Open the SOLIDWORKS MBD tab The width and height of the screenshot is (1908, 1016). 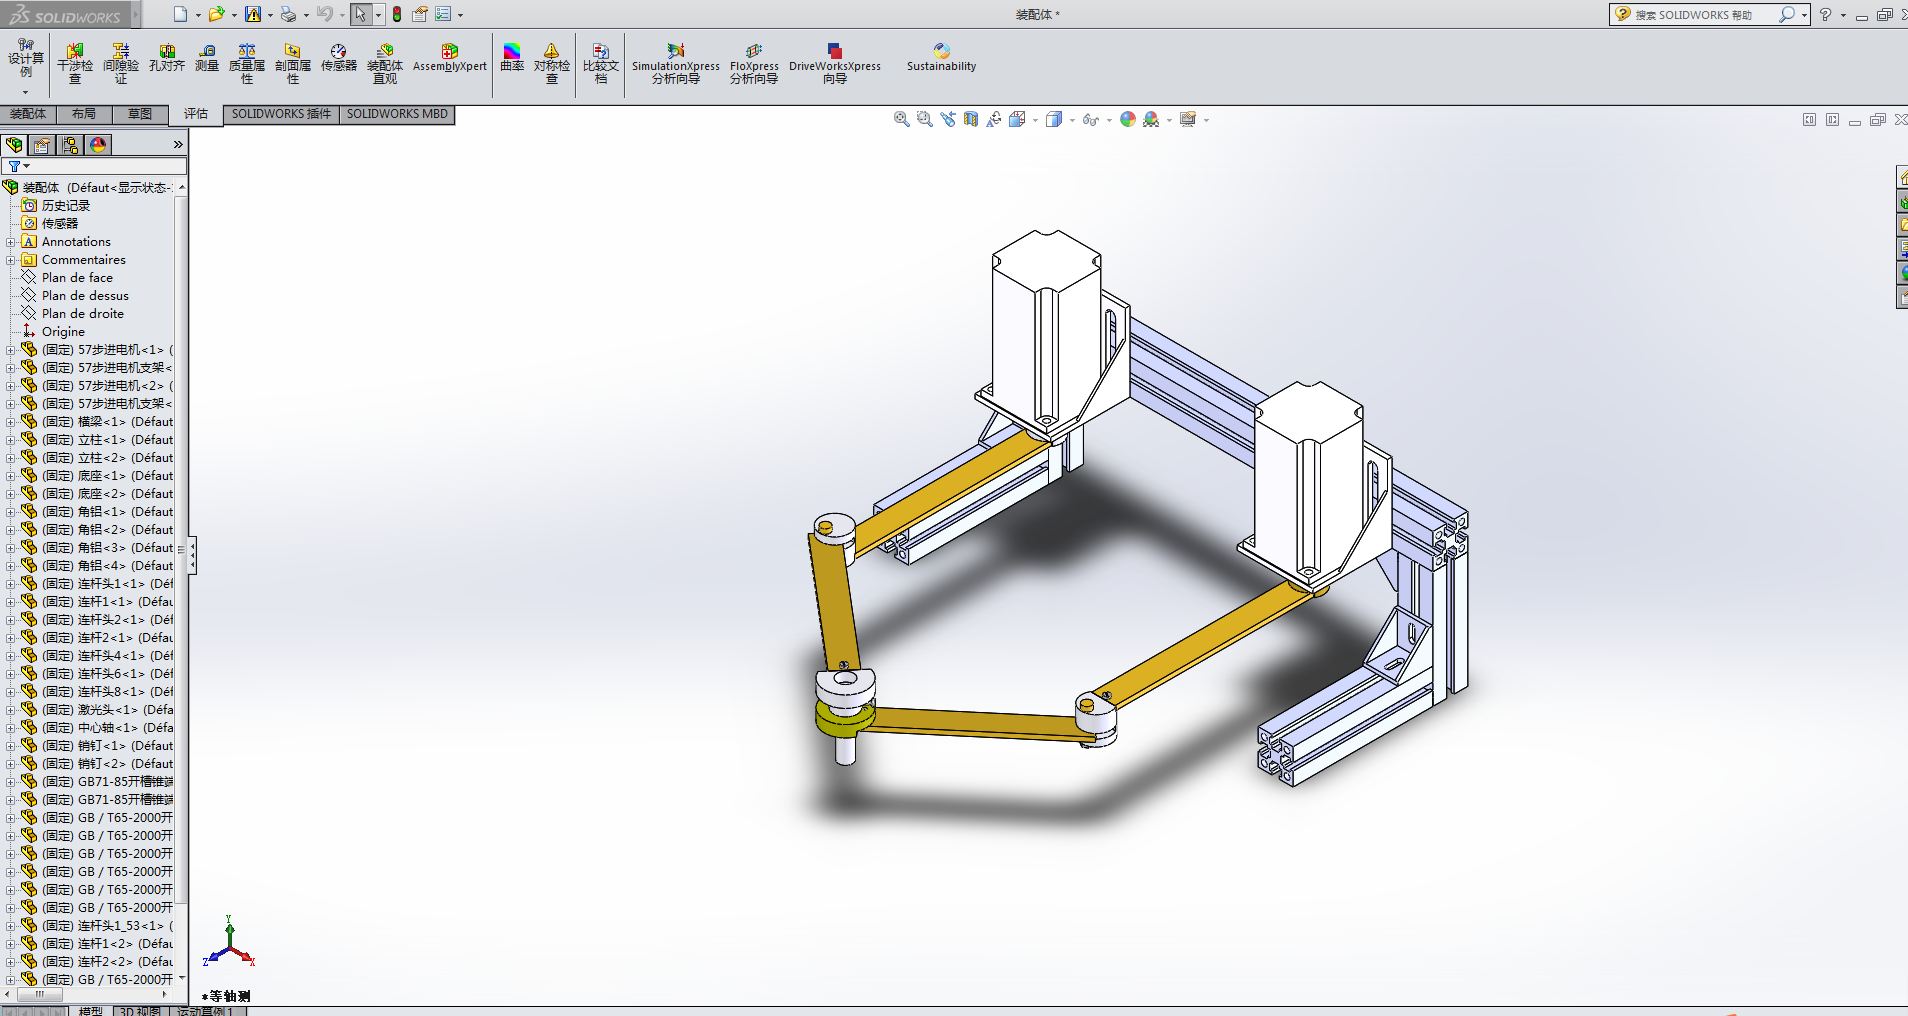(397, 114)
